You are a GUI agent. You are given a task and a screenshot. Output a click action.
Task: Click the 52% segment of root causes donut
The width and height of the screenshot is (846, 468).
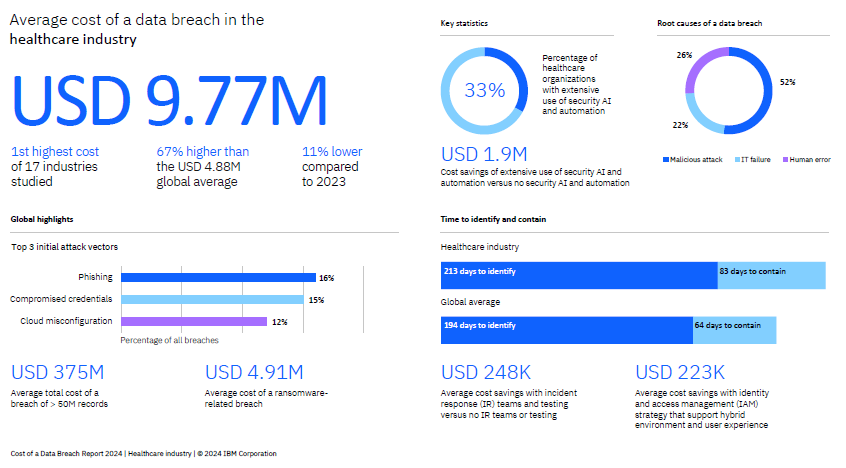762,90
